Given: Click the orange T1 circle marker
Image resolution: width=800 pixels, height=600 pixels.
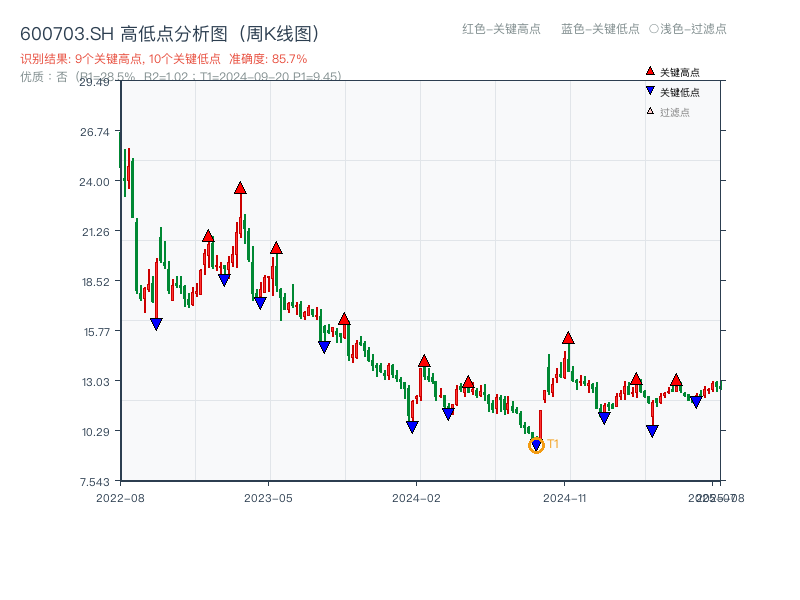Looking at the screenshot, I should [536, 445].
